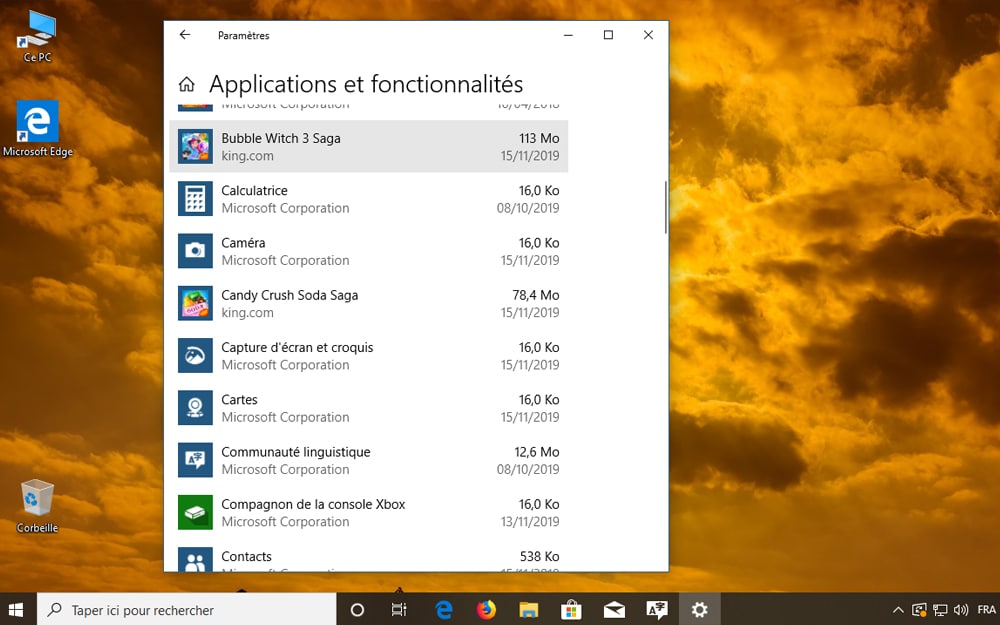Click the green Xbox console companion icon
1000x625 pixels.
point(195,512)
